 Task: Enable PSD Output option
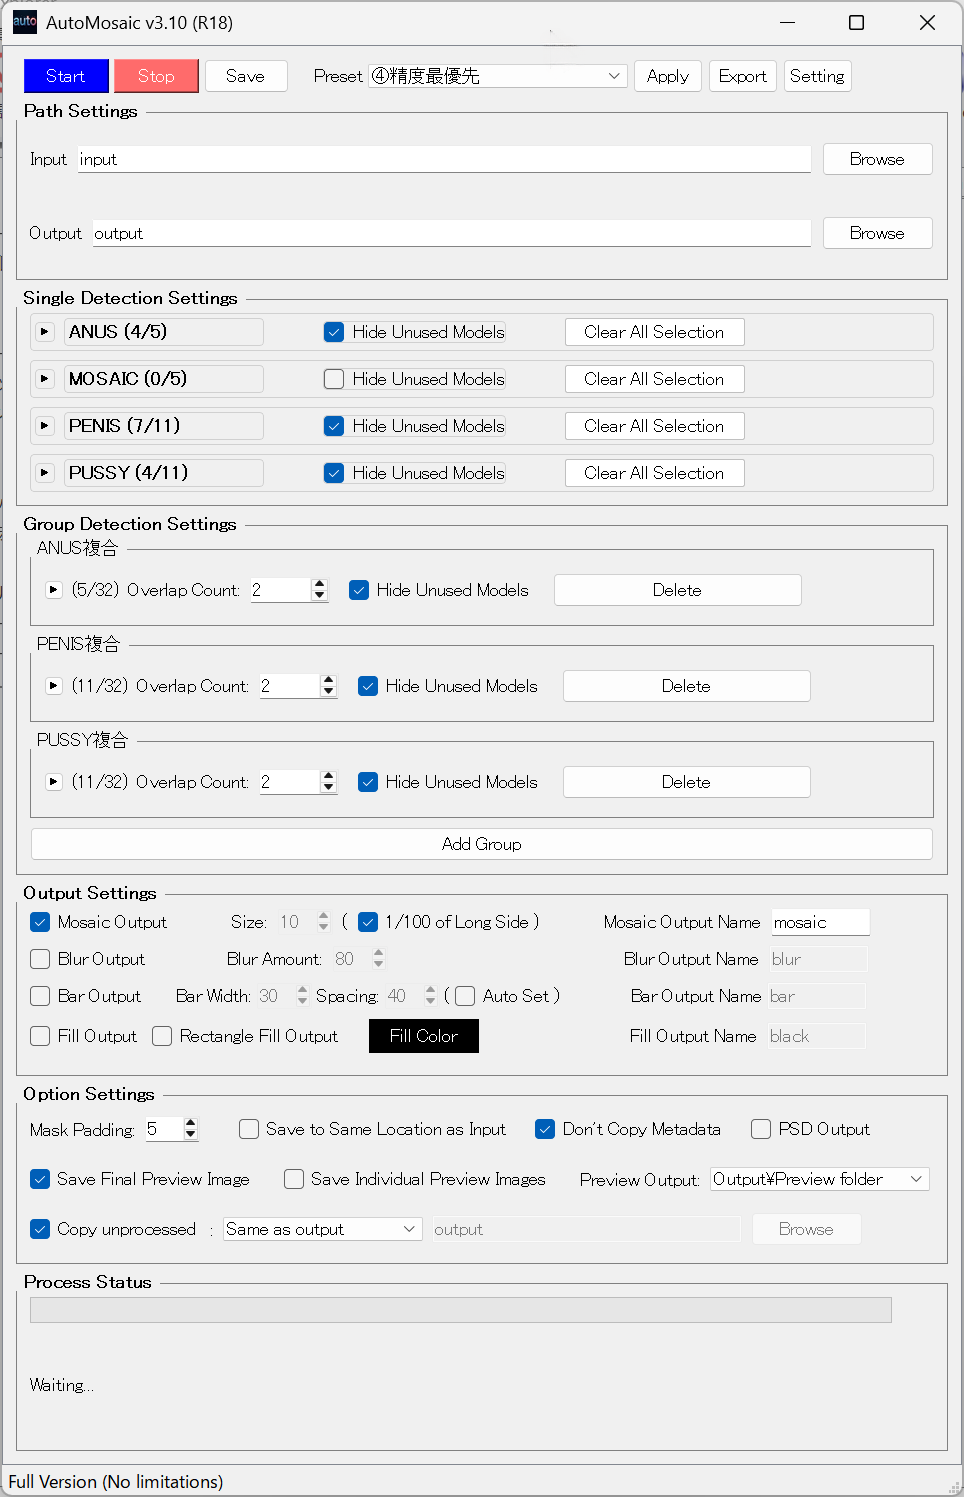coord(761,1129)
